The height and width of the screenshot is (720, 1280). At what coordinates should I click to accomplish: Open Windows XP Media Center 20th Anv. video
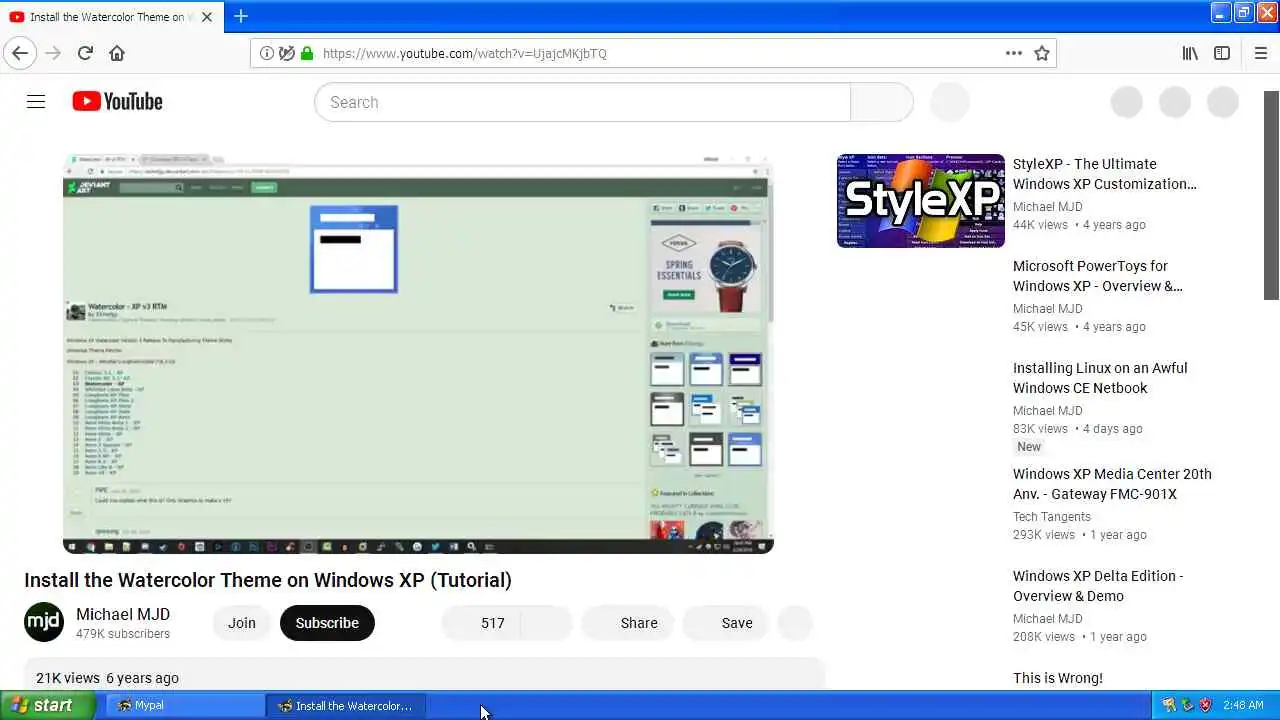click(x=1112, y=484)
